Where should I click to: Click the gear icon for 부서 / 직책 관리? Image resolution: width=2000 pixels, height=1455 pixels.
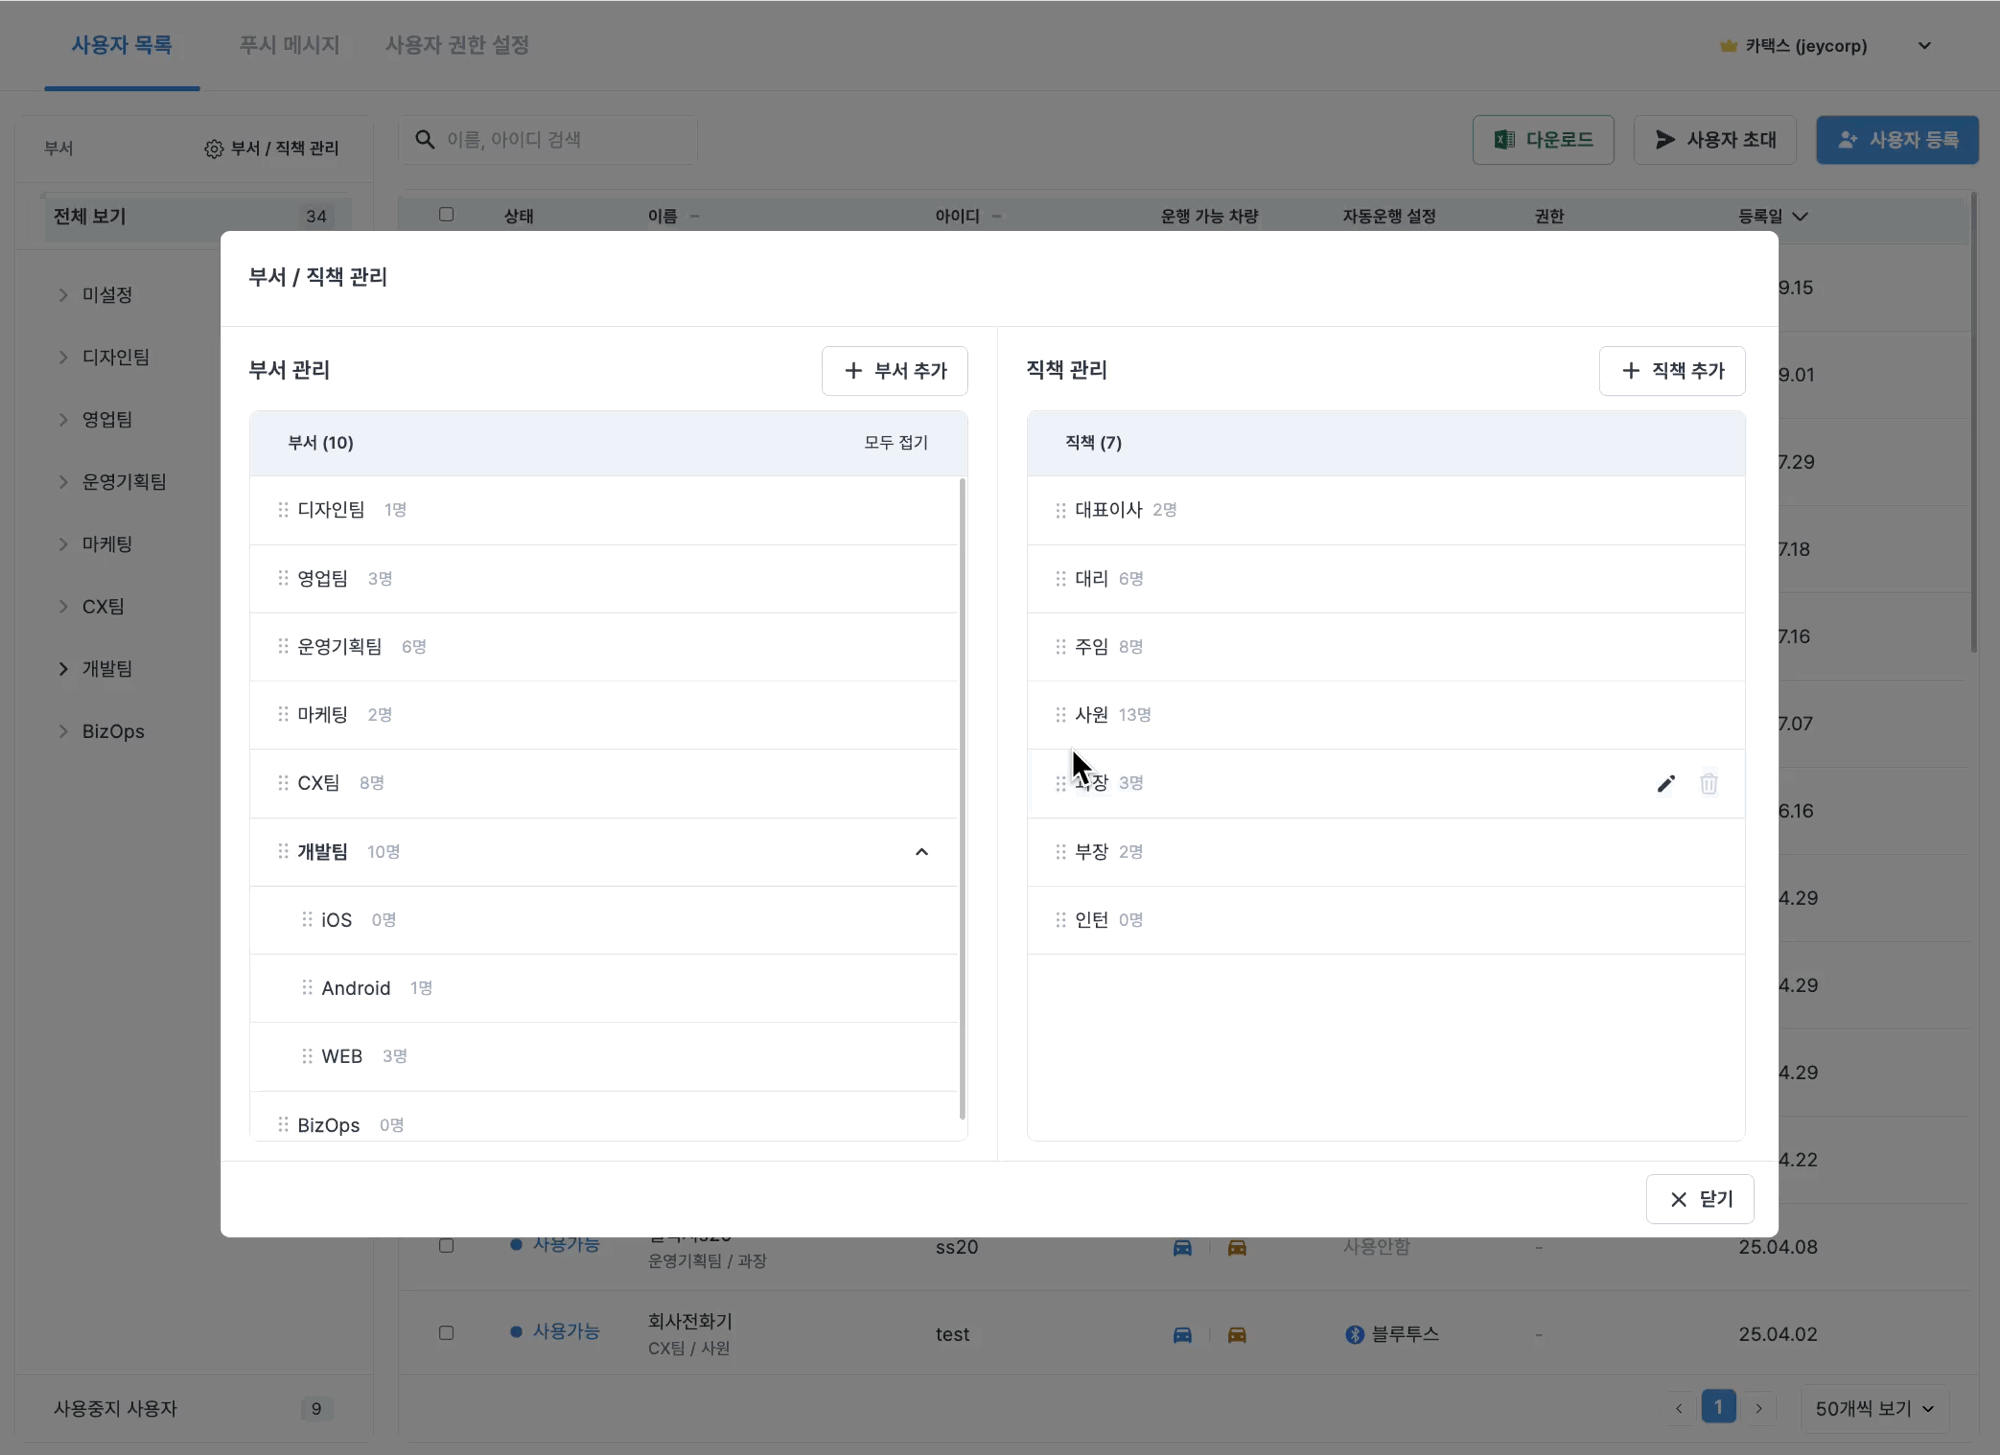point(213,149)
